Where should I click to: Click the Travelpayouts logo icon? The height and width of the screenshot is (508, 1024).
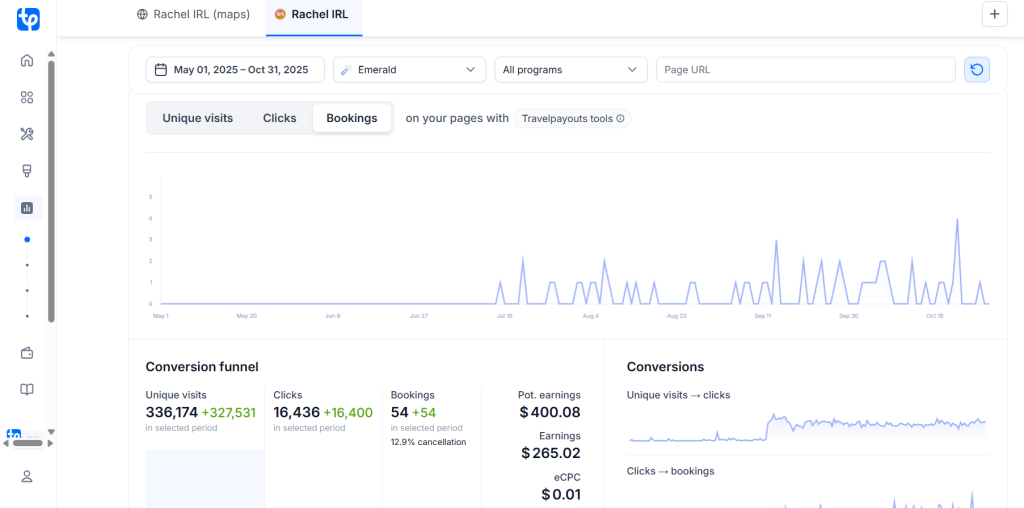(28, 19)
